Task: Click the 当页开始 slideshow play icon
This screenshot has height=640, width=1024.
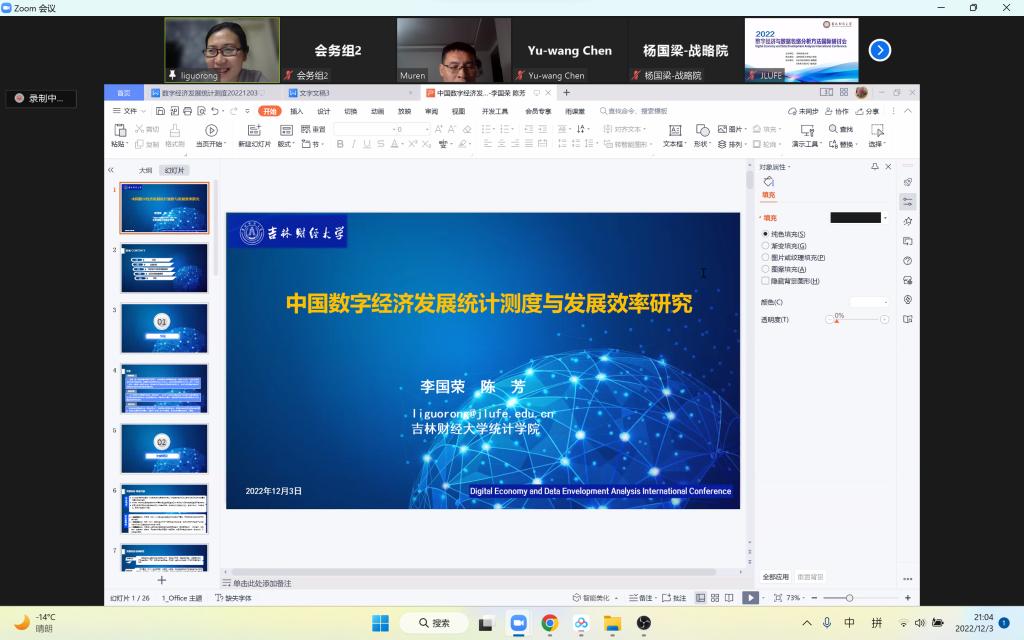Action: [x=211, y=130]
